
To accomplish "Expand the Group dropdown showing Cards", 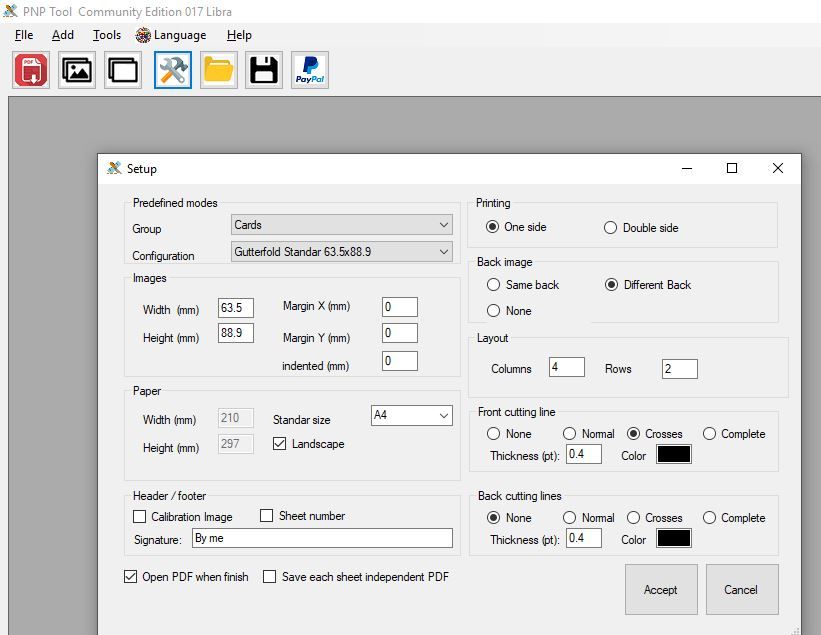I will [341, 225].
